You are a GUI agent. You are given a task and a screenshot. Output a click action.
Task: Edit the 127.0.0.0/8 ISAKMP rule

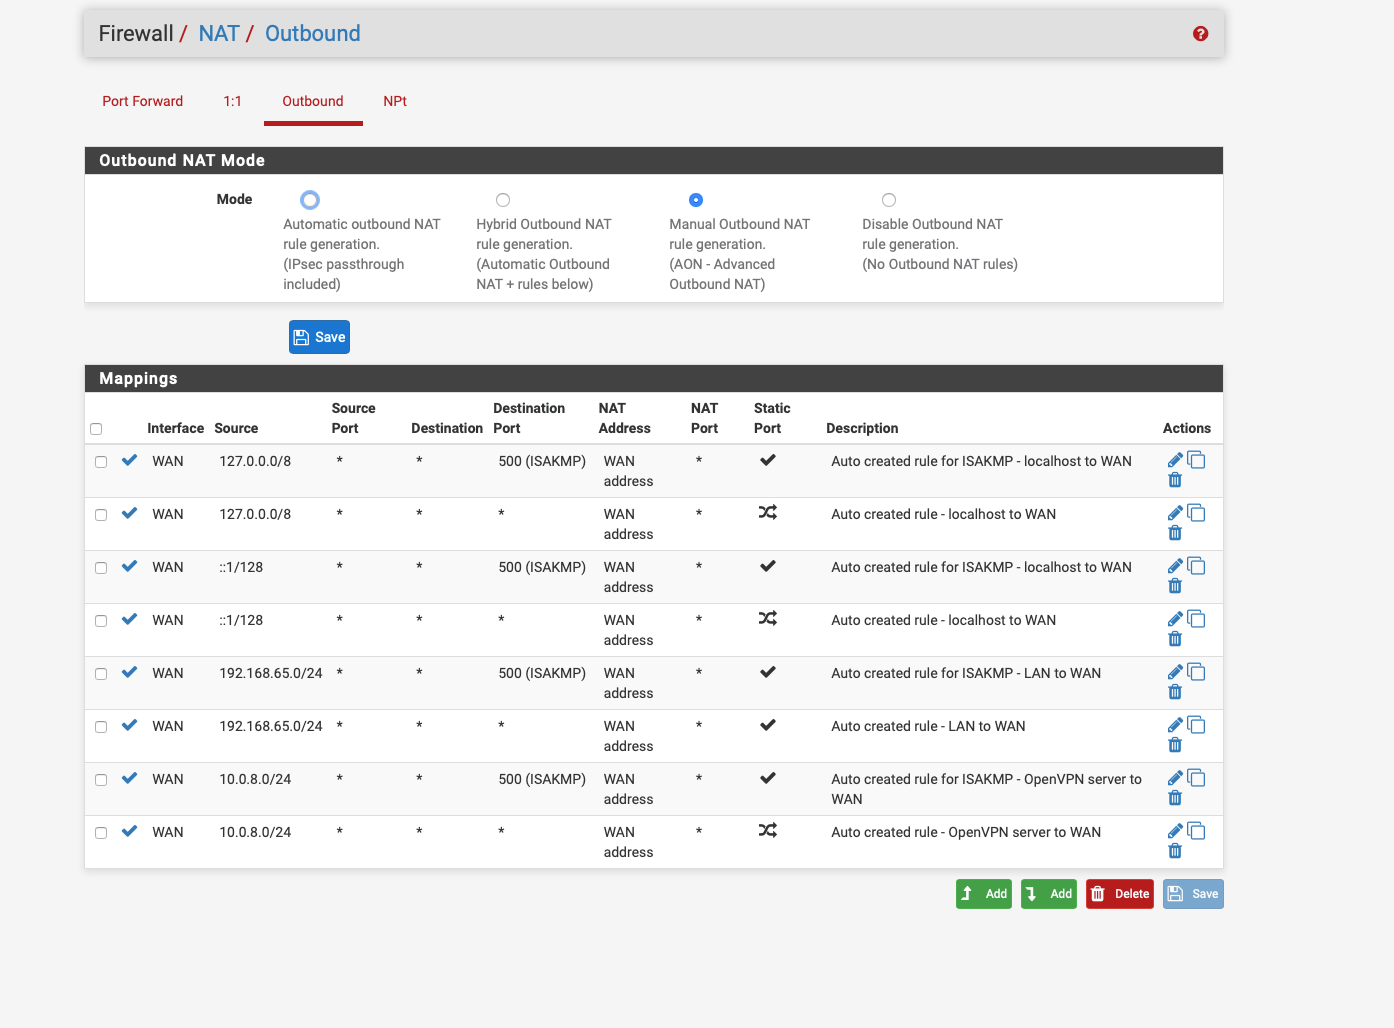pyautogui.click(x=1175, y=460)
